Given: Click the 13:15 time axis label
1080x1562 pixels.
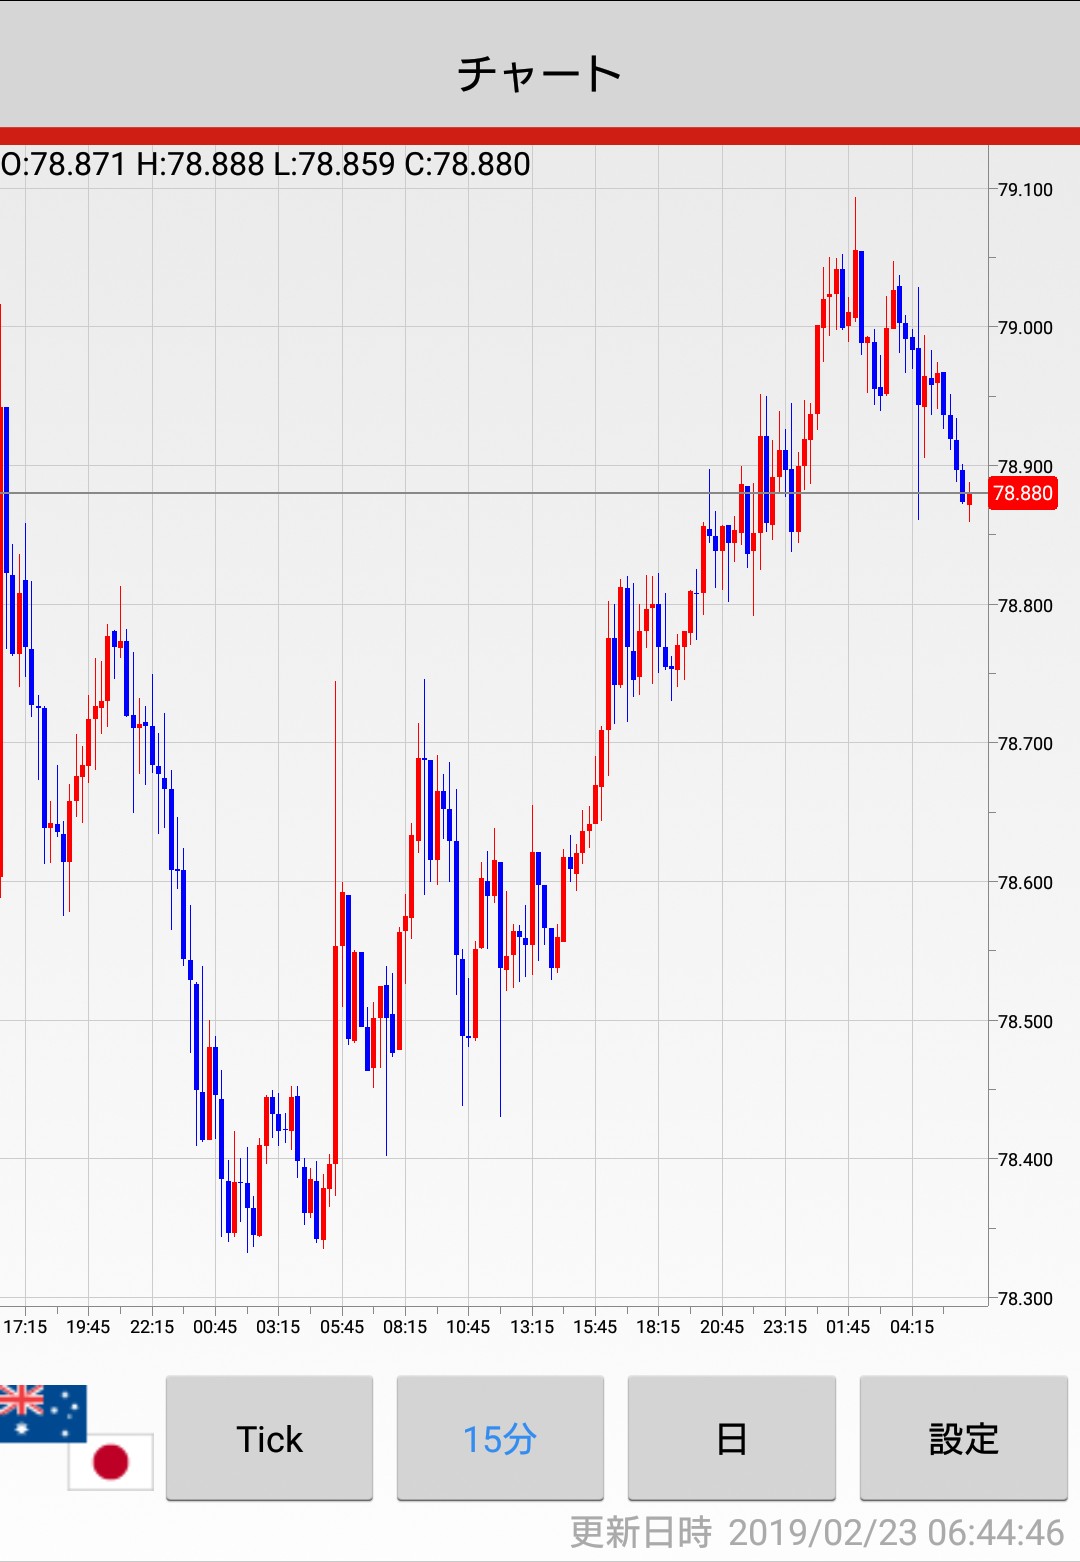Looking at the screenshot, I should tap(532, 1327).
